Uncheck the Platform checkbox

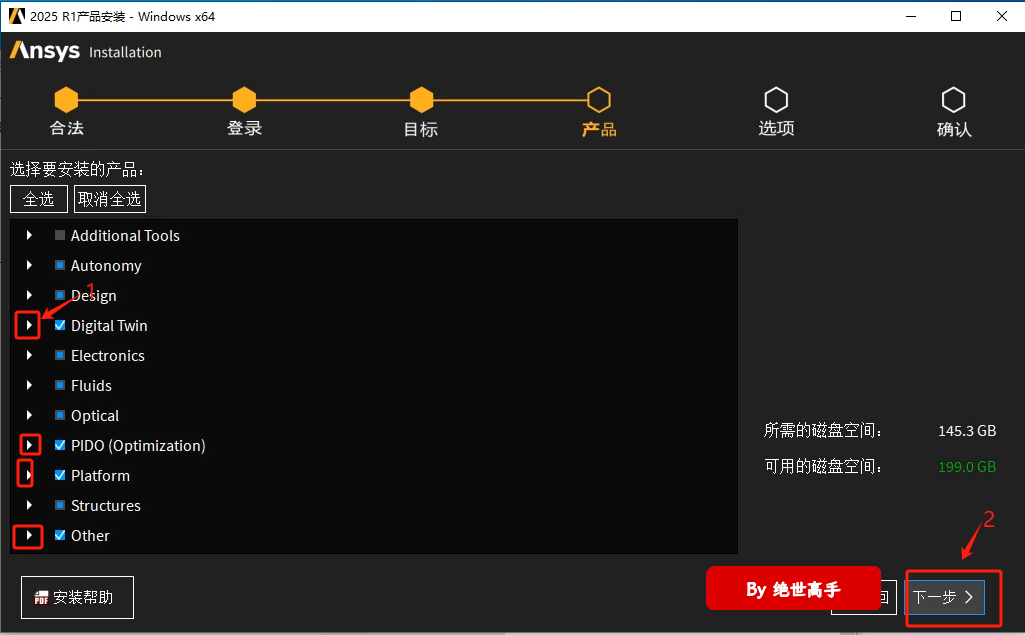tap(59, 475)
